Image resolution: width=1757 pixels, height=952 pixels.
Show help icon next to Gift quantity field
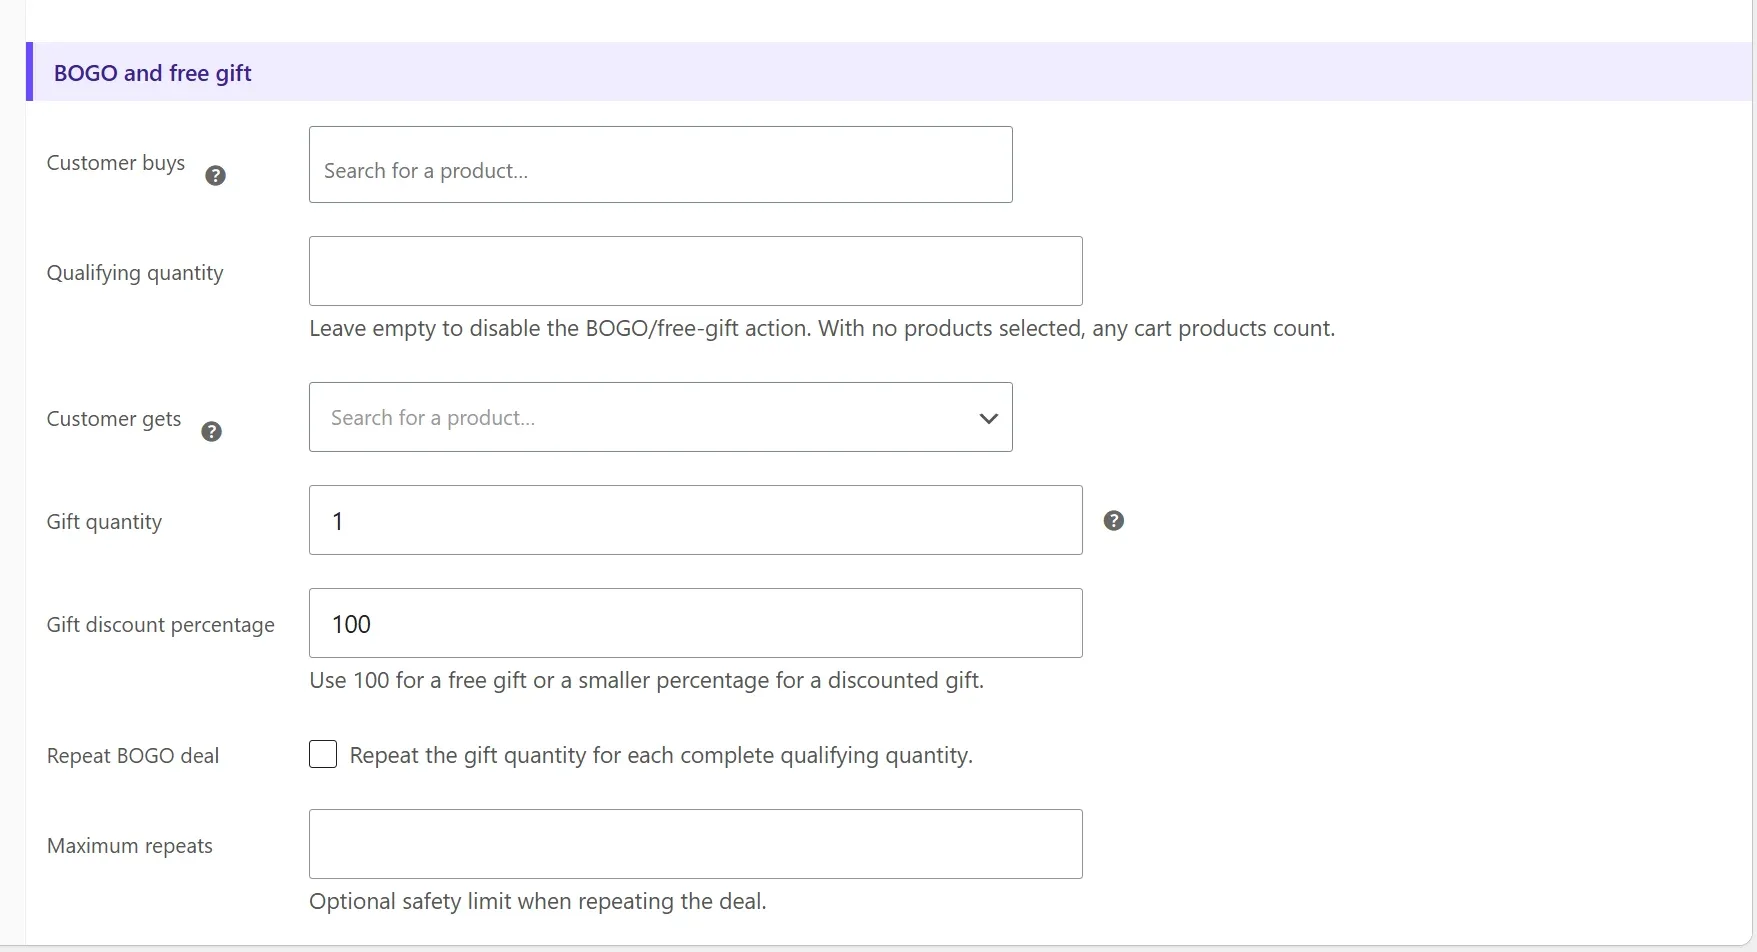pos(1114,521)
